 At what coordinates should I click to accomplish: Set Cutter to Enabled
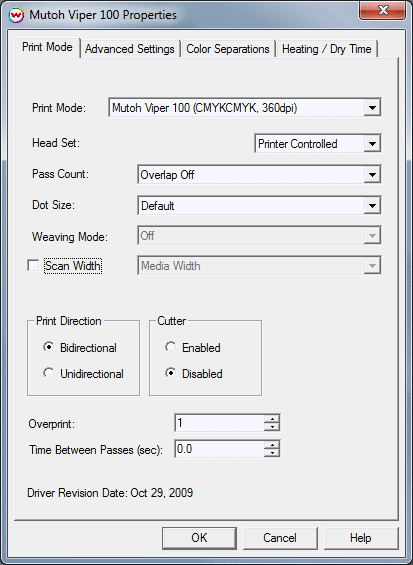click(x=170, y=347)
